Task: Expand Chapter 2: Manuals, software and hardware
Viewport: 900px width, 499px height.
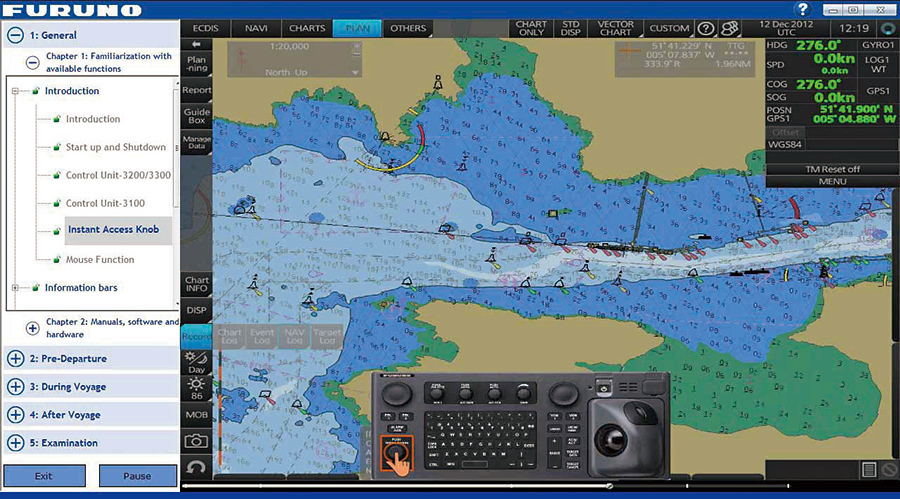Action: point(32,328)
